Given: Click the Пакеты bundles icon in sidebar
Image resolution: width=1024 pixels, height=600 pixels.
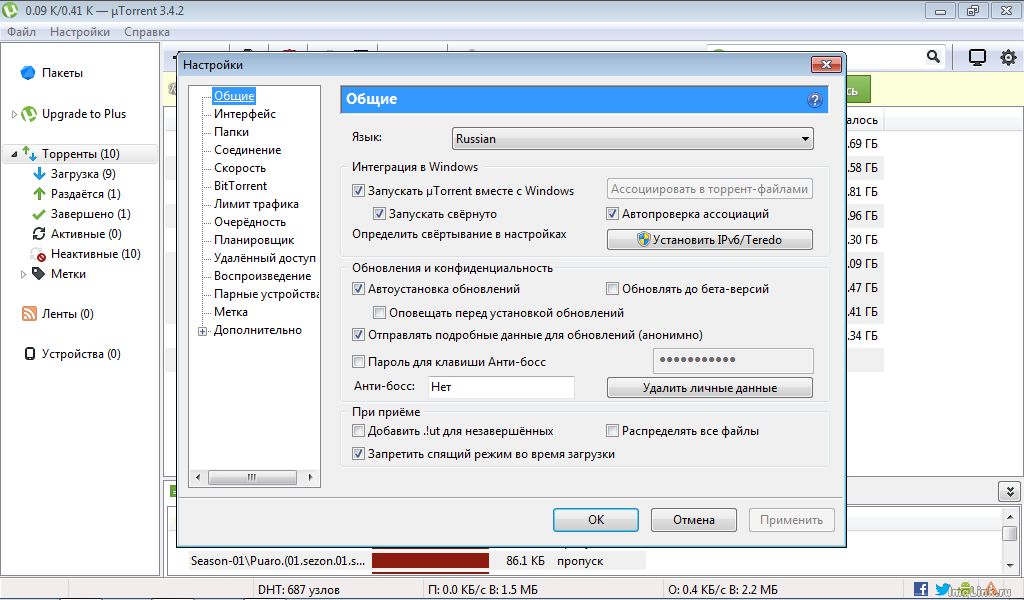Looking at the screenshot, I should point(27,72).
